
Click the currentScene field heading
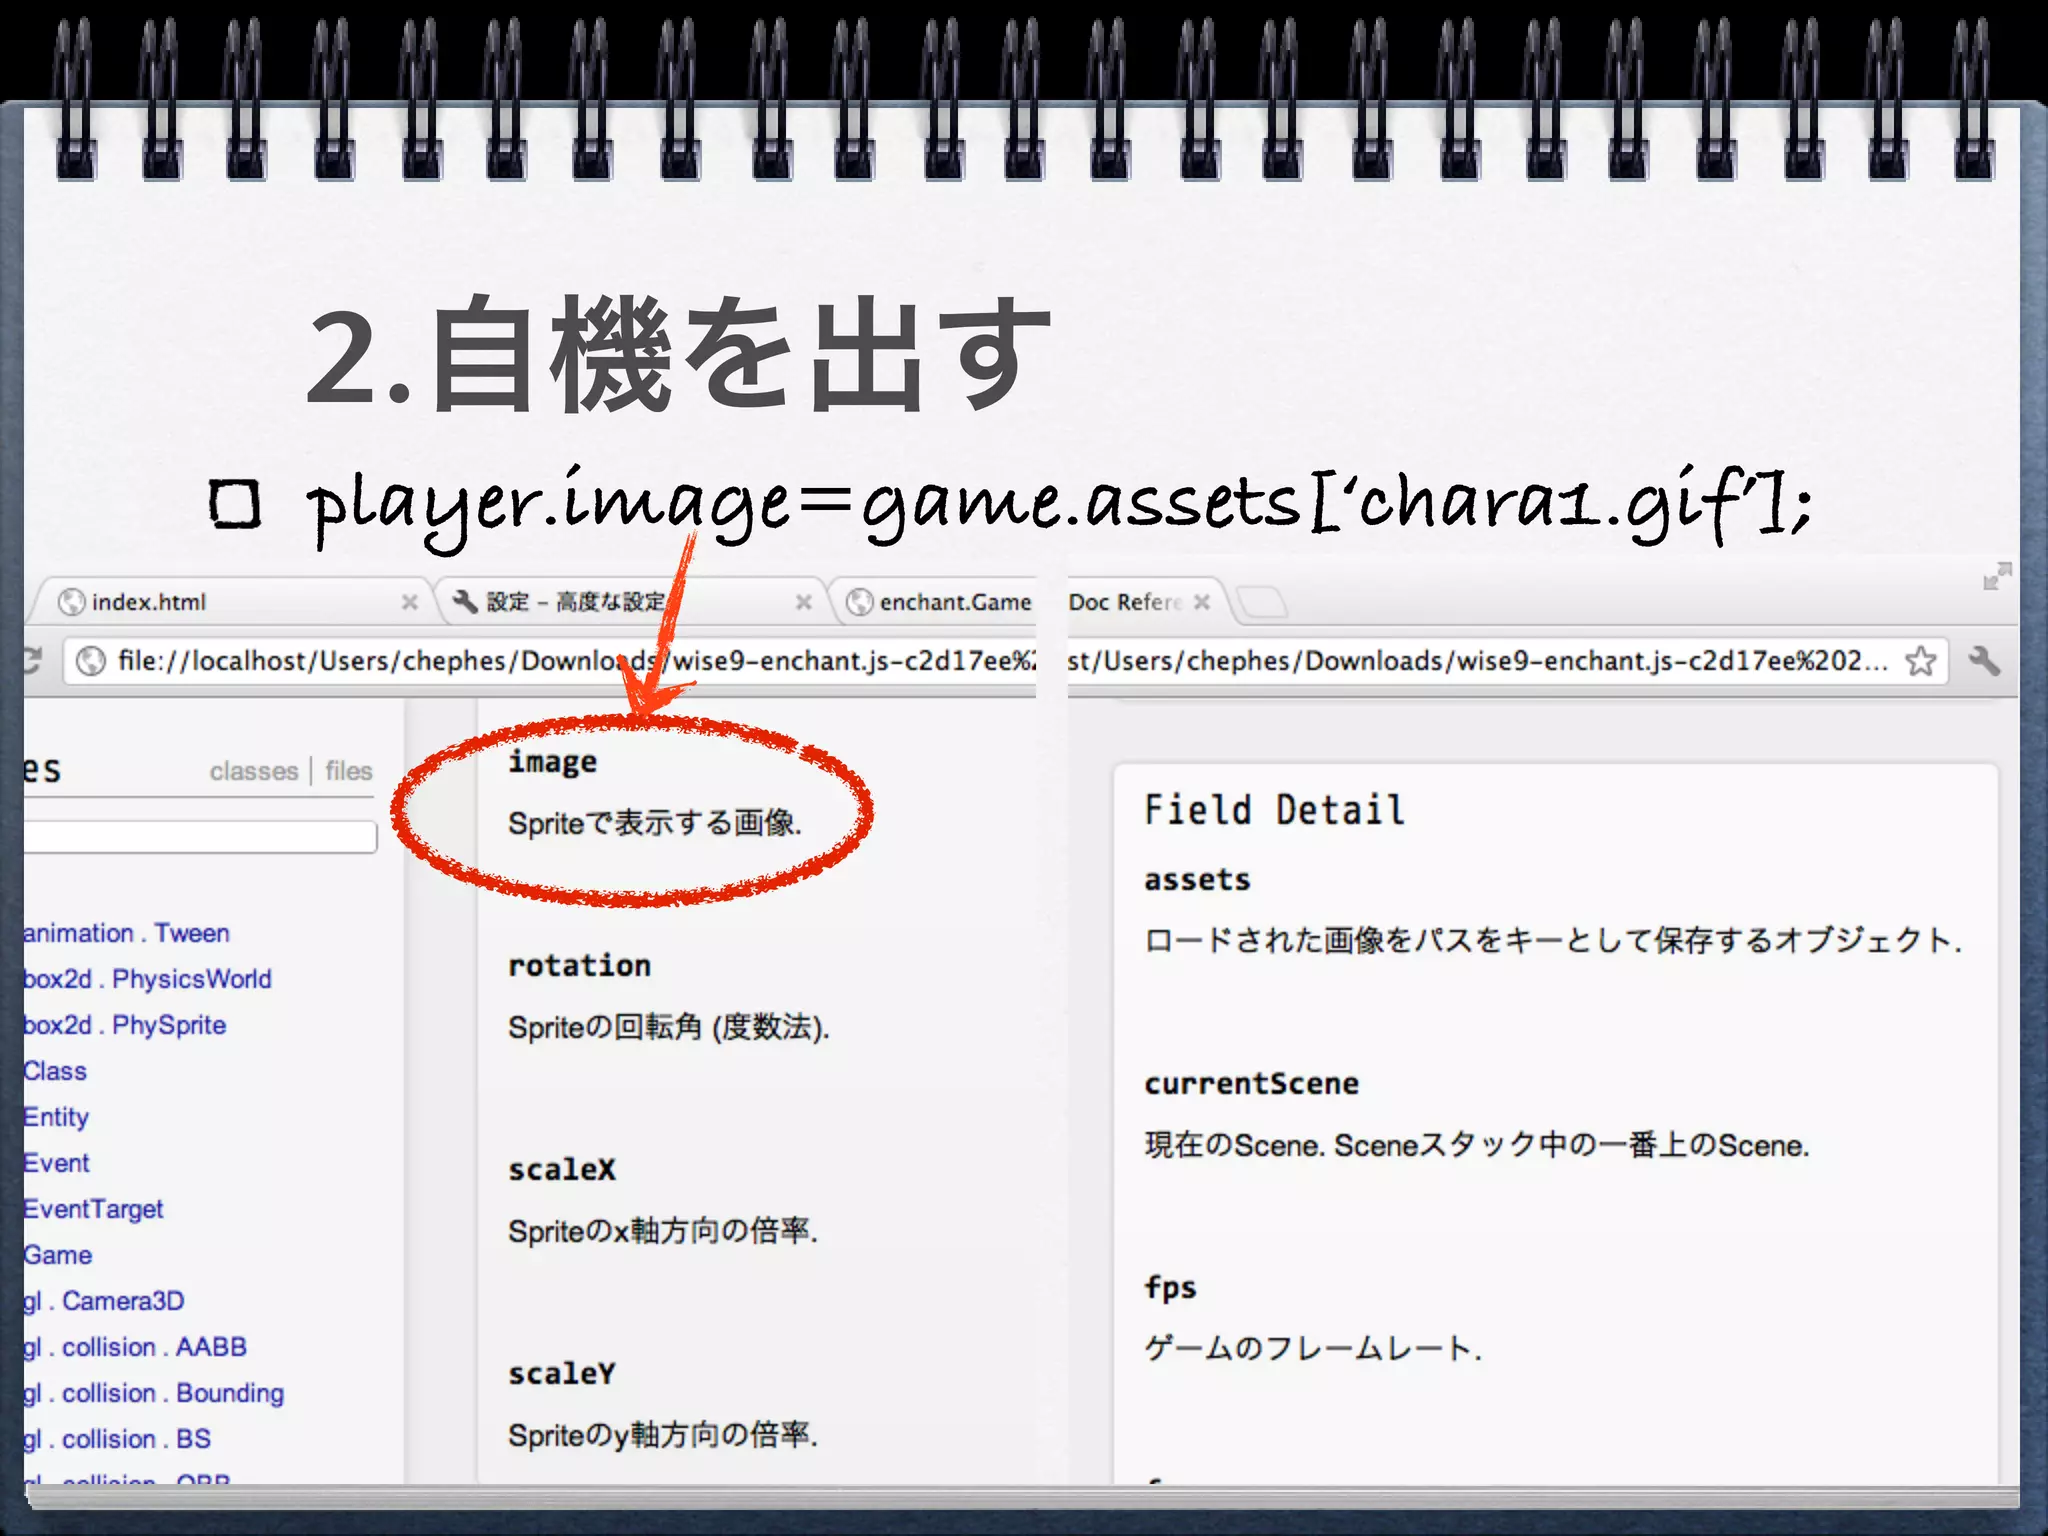(1252, 1083)
